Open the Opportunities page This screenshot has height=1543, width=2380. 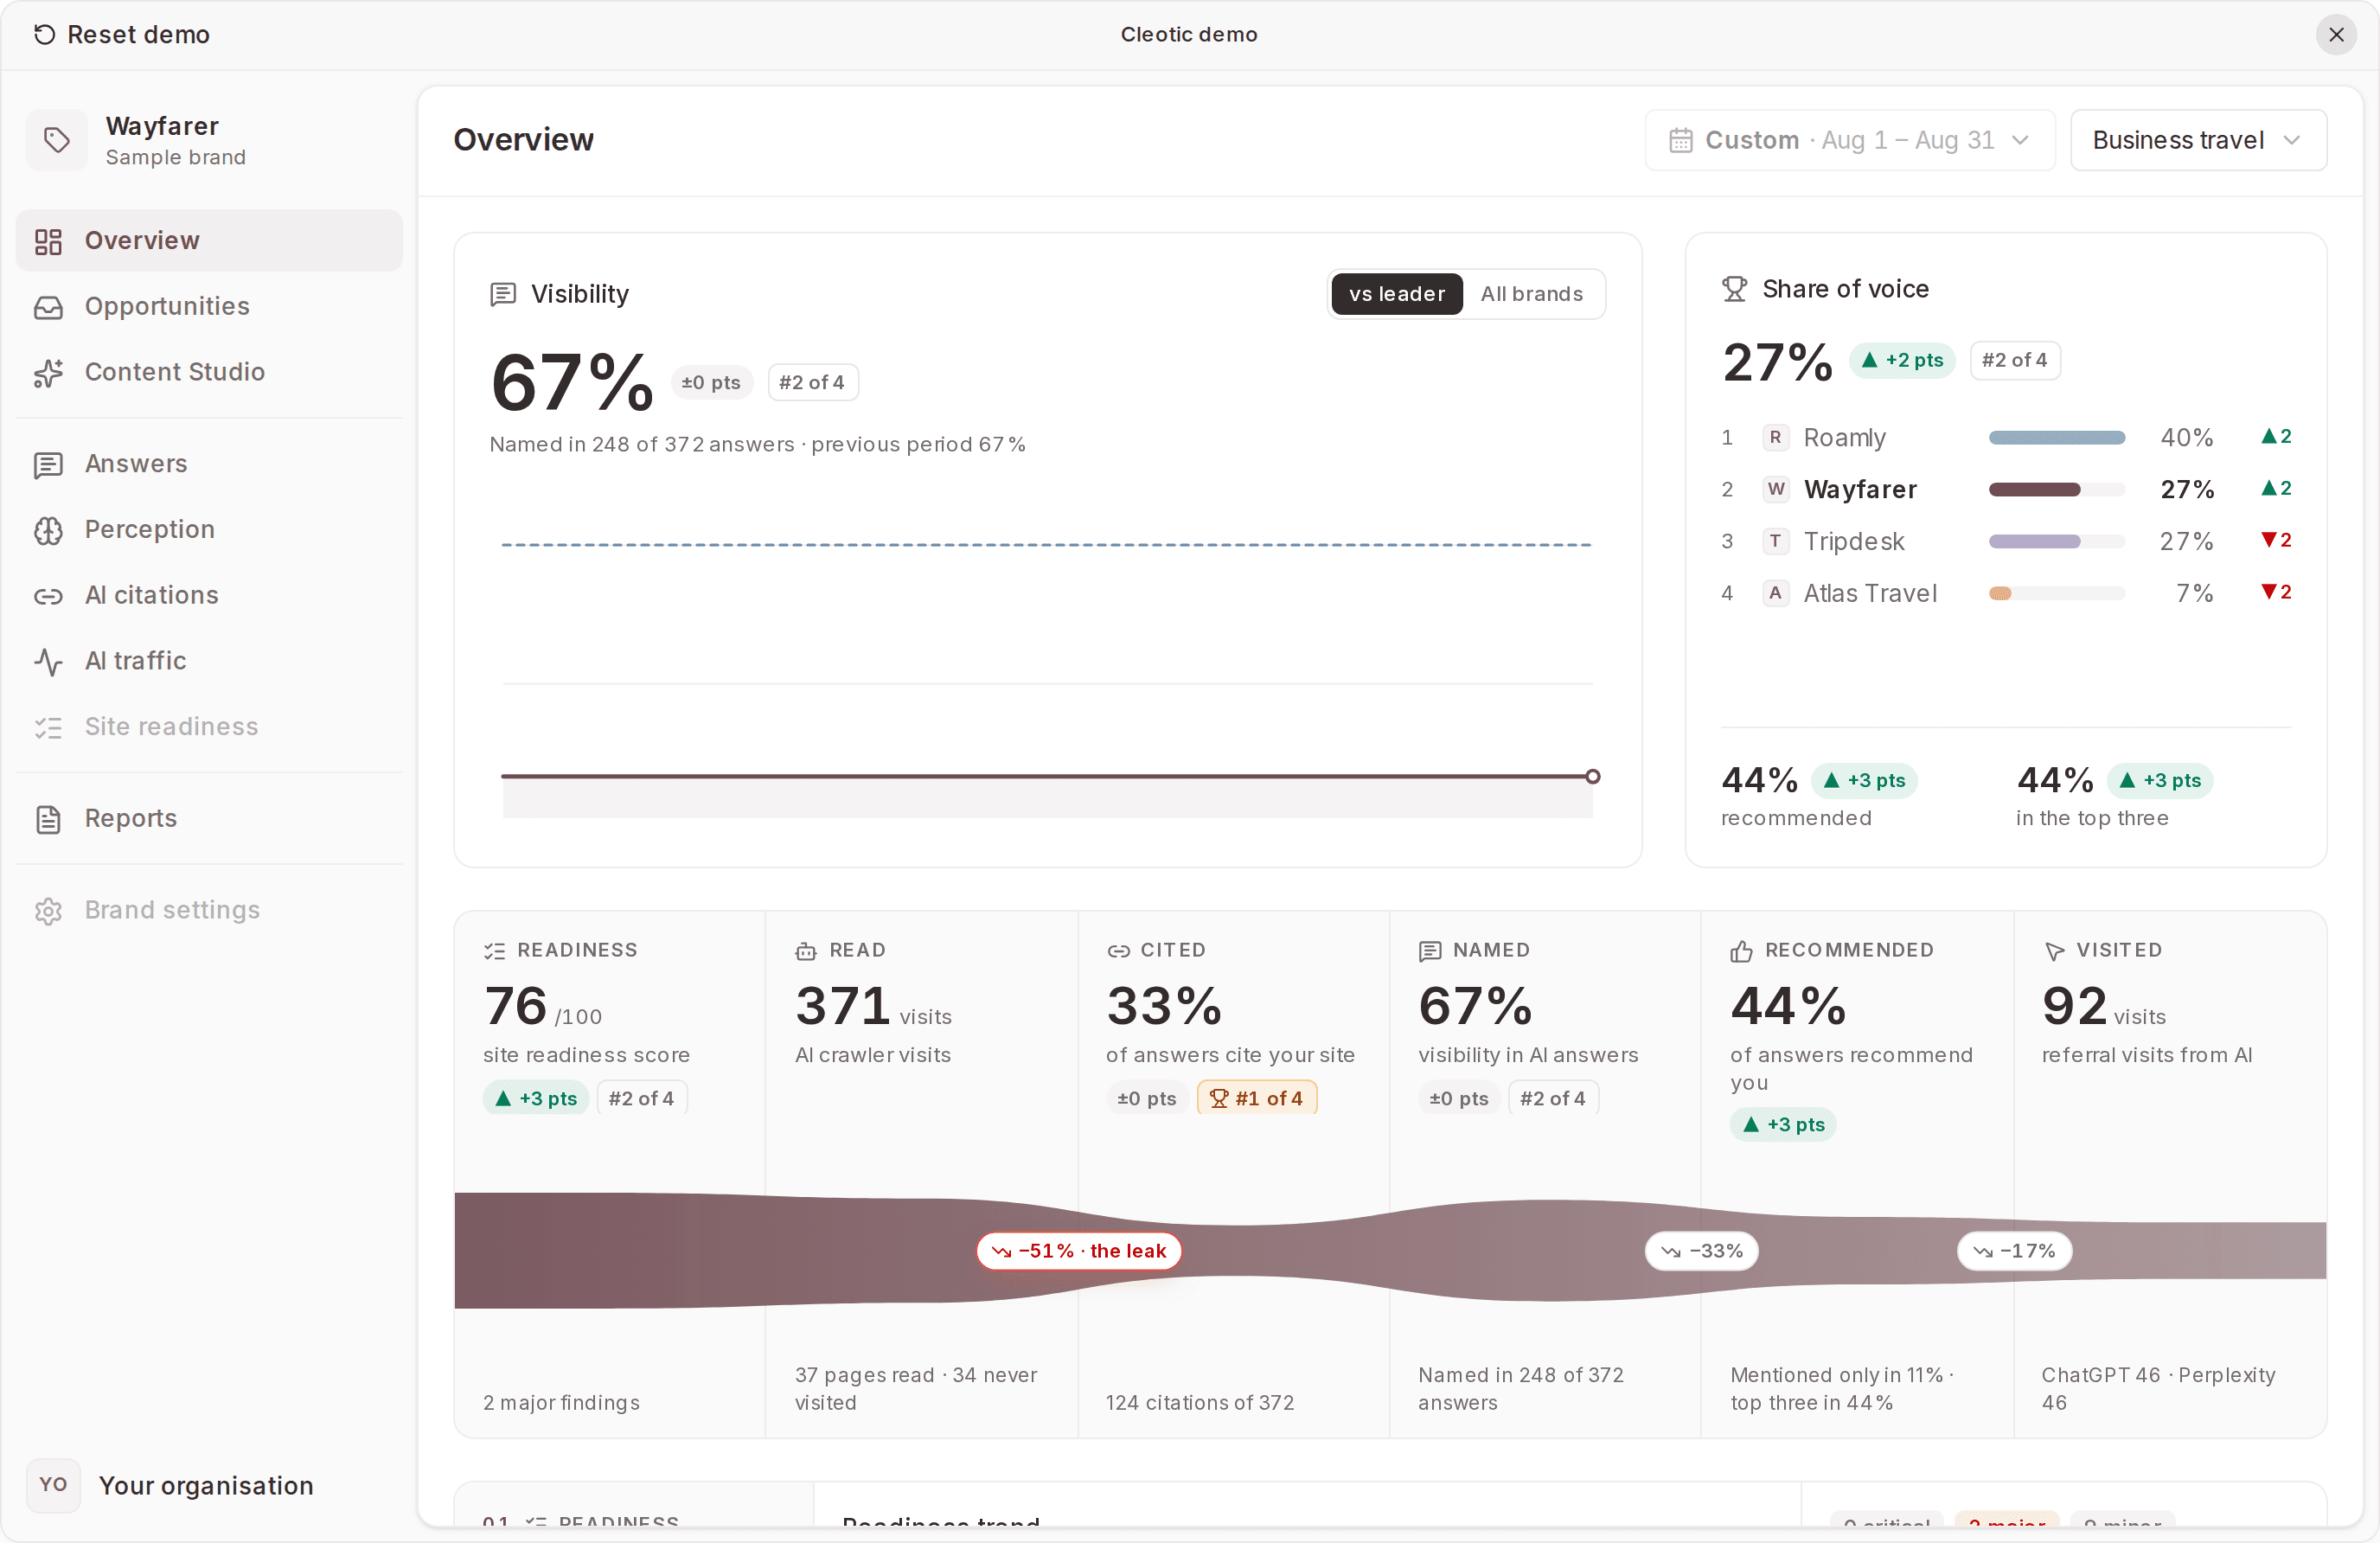[x=209, y=307]
